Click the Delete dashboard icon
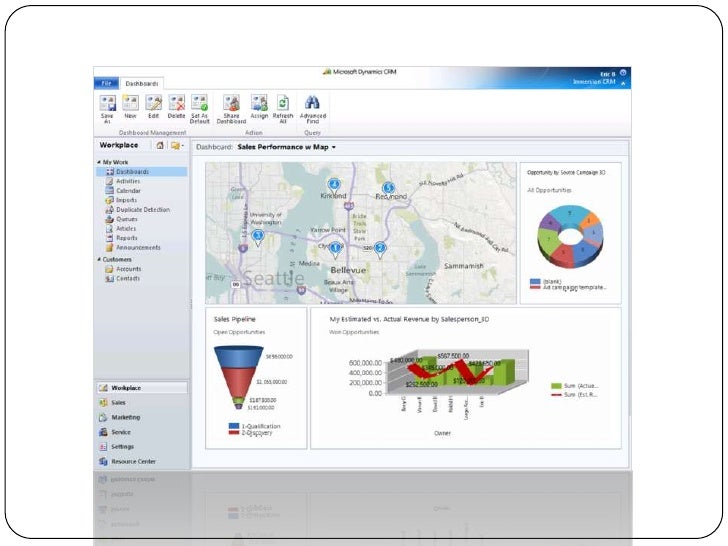 coord(176,107)
